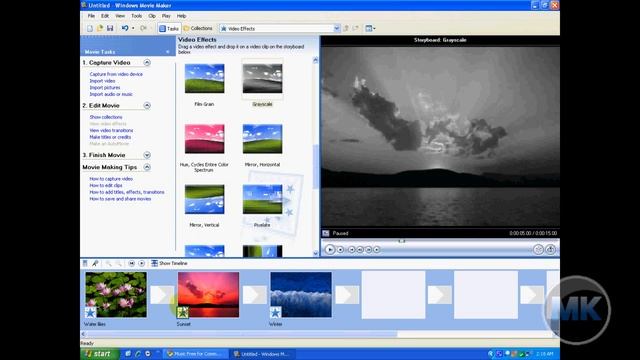This screenshot has width=640, height=360.
Task: Collapse the Edit Movie section
Action: pos(147,105)
